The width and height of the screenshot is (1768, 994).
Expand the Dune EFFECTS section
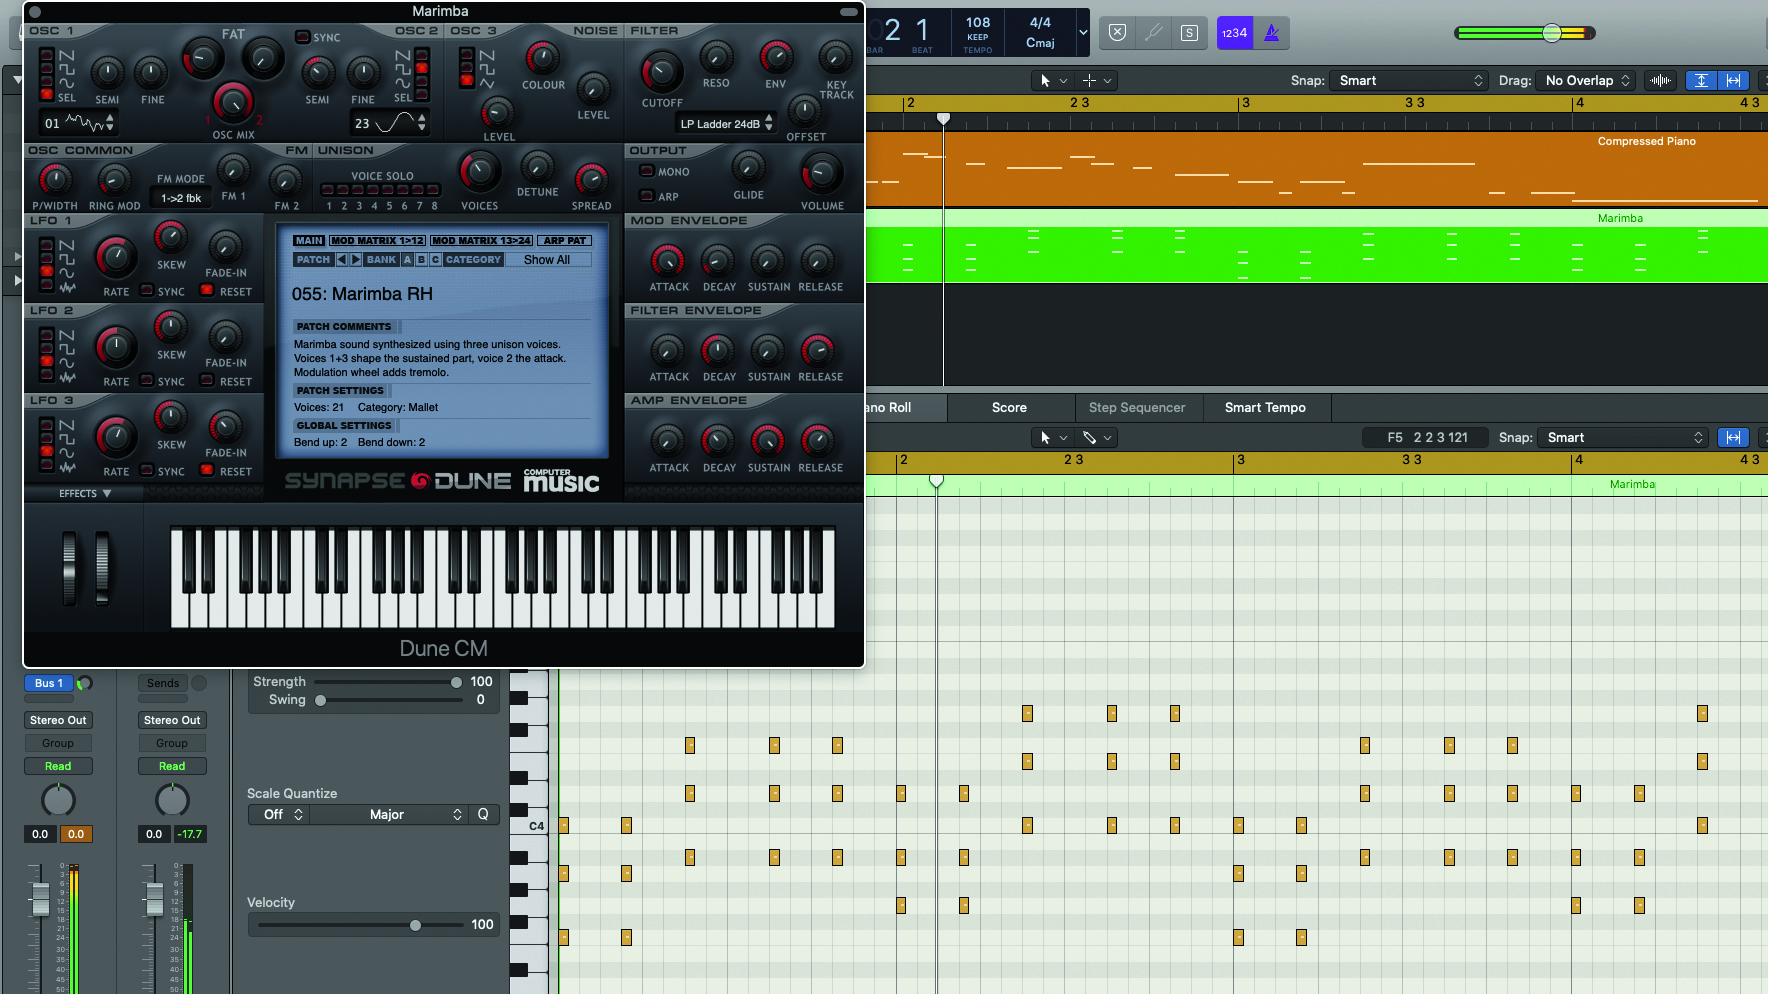(x=85, y=493)
